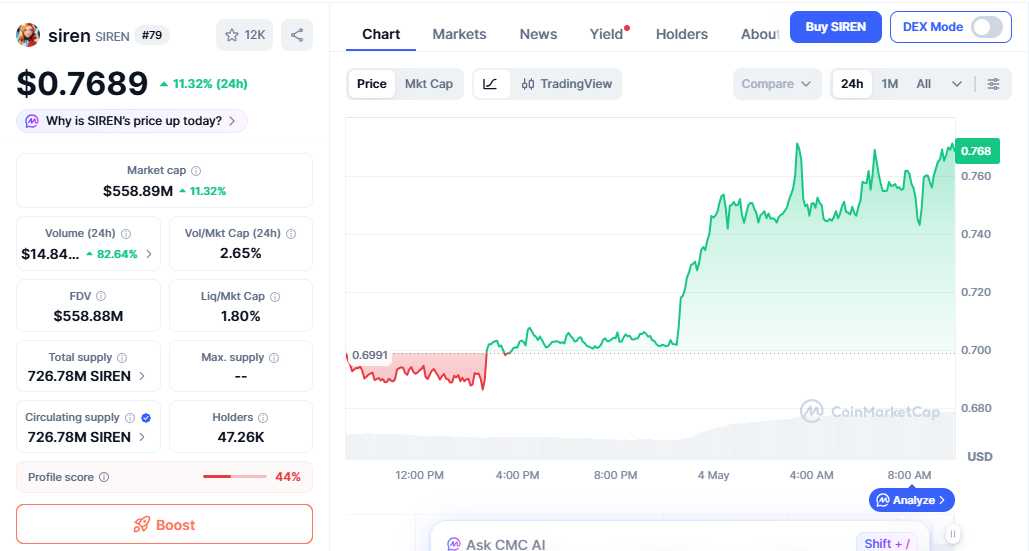The image size is (1029, 551).
Task: Switch to TradingView chart
Action: tap(566, 84)
